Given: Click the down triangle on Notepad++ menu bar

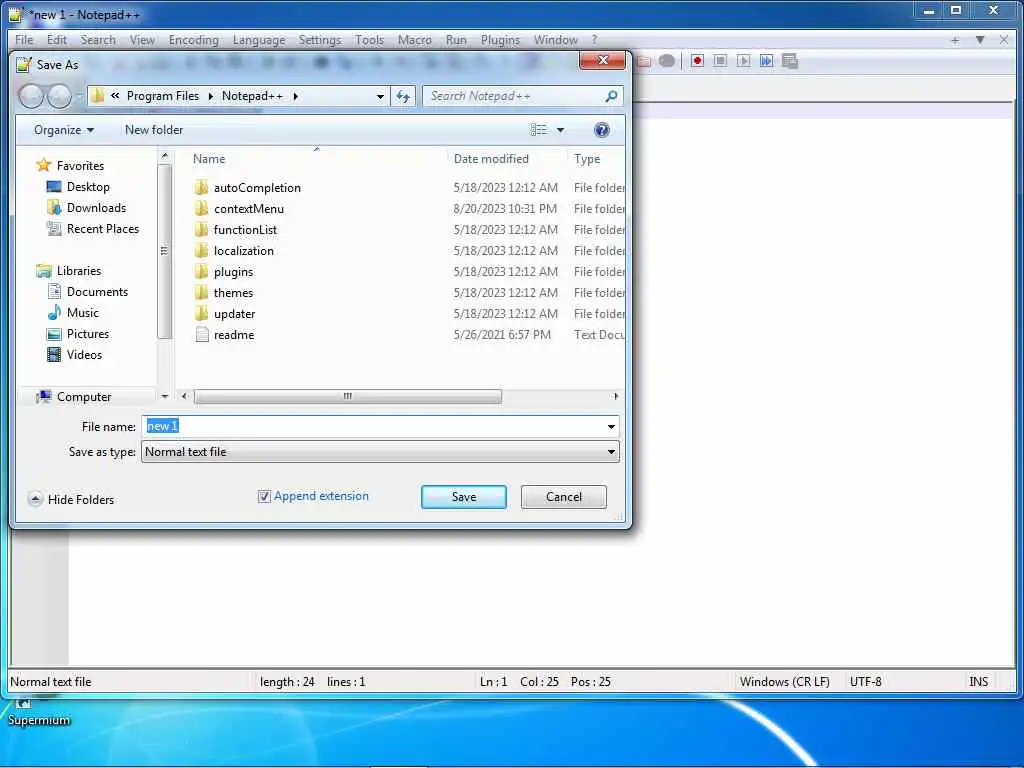Looking at the screenshot, I should (980, 40).
